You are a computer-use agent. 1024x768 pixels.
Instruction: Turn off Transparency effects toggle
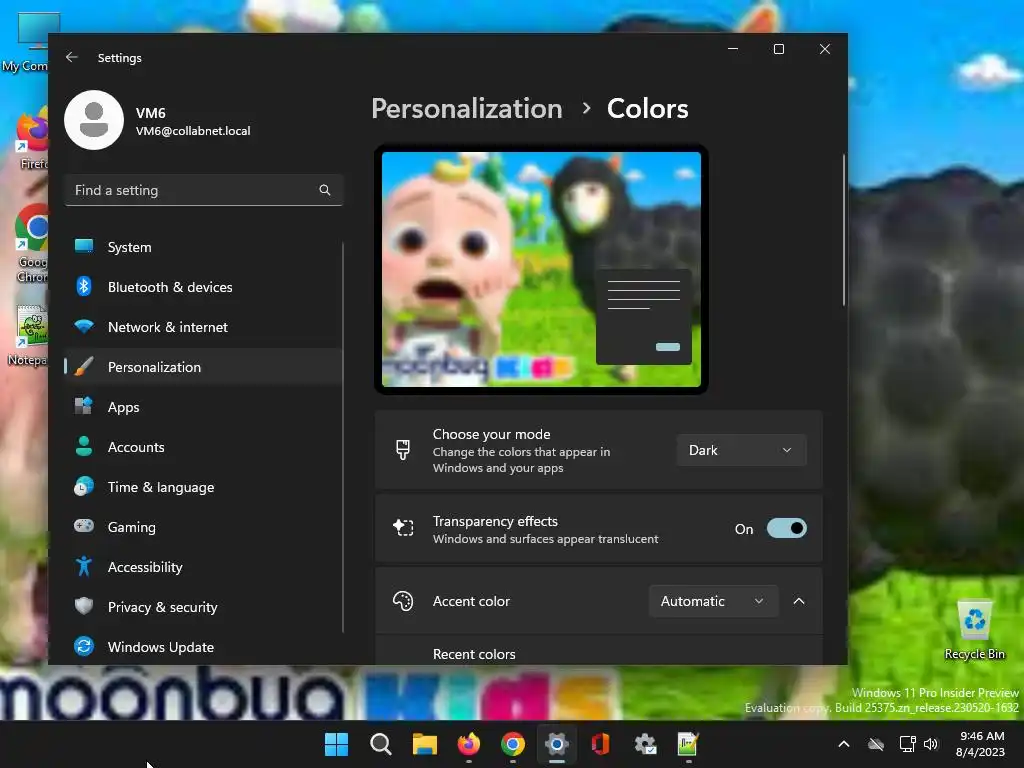tap(786, 528)
